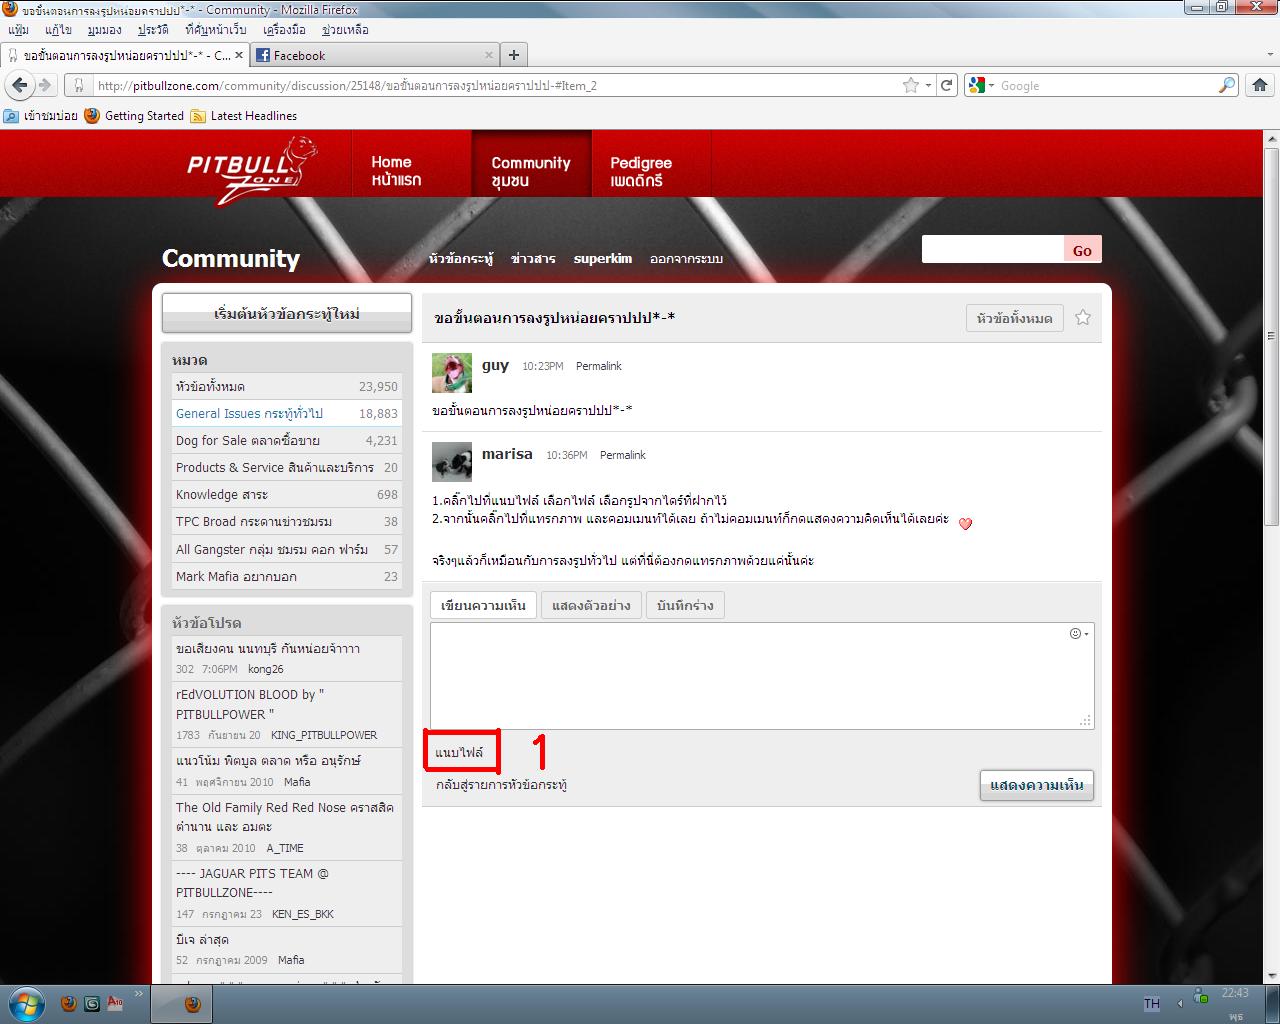The width and height of the screenshot is (1280, 1024).
Task: Select the All Gangster category
Action: [x=287, y=549]
